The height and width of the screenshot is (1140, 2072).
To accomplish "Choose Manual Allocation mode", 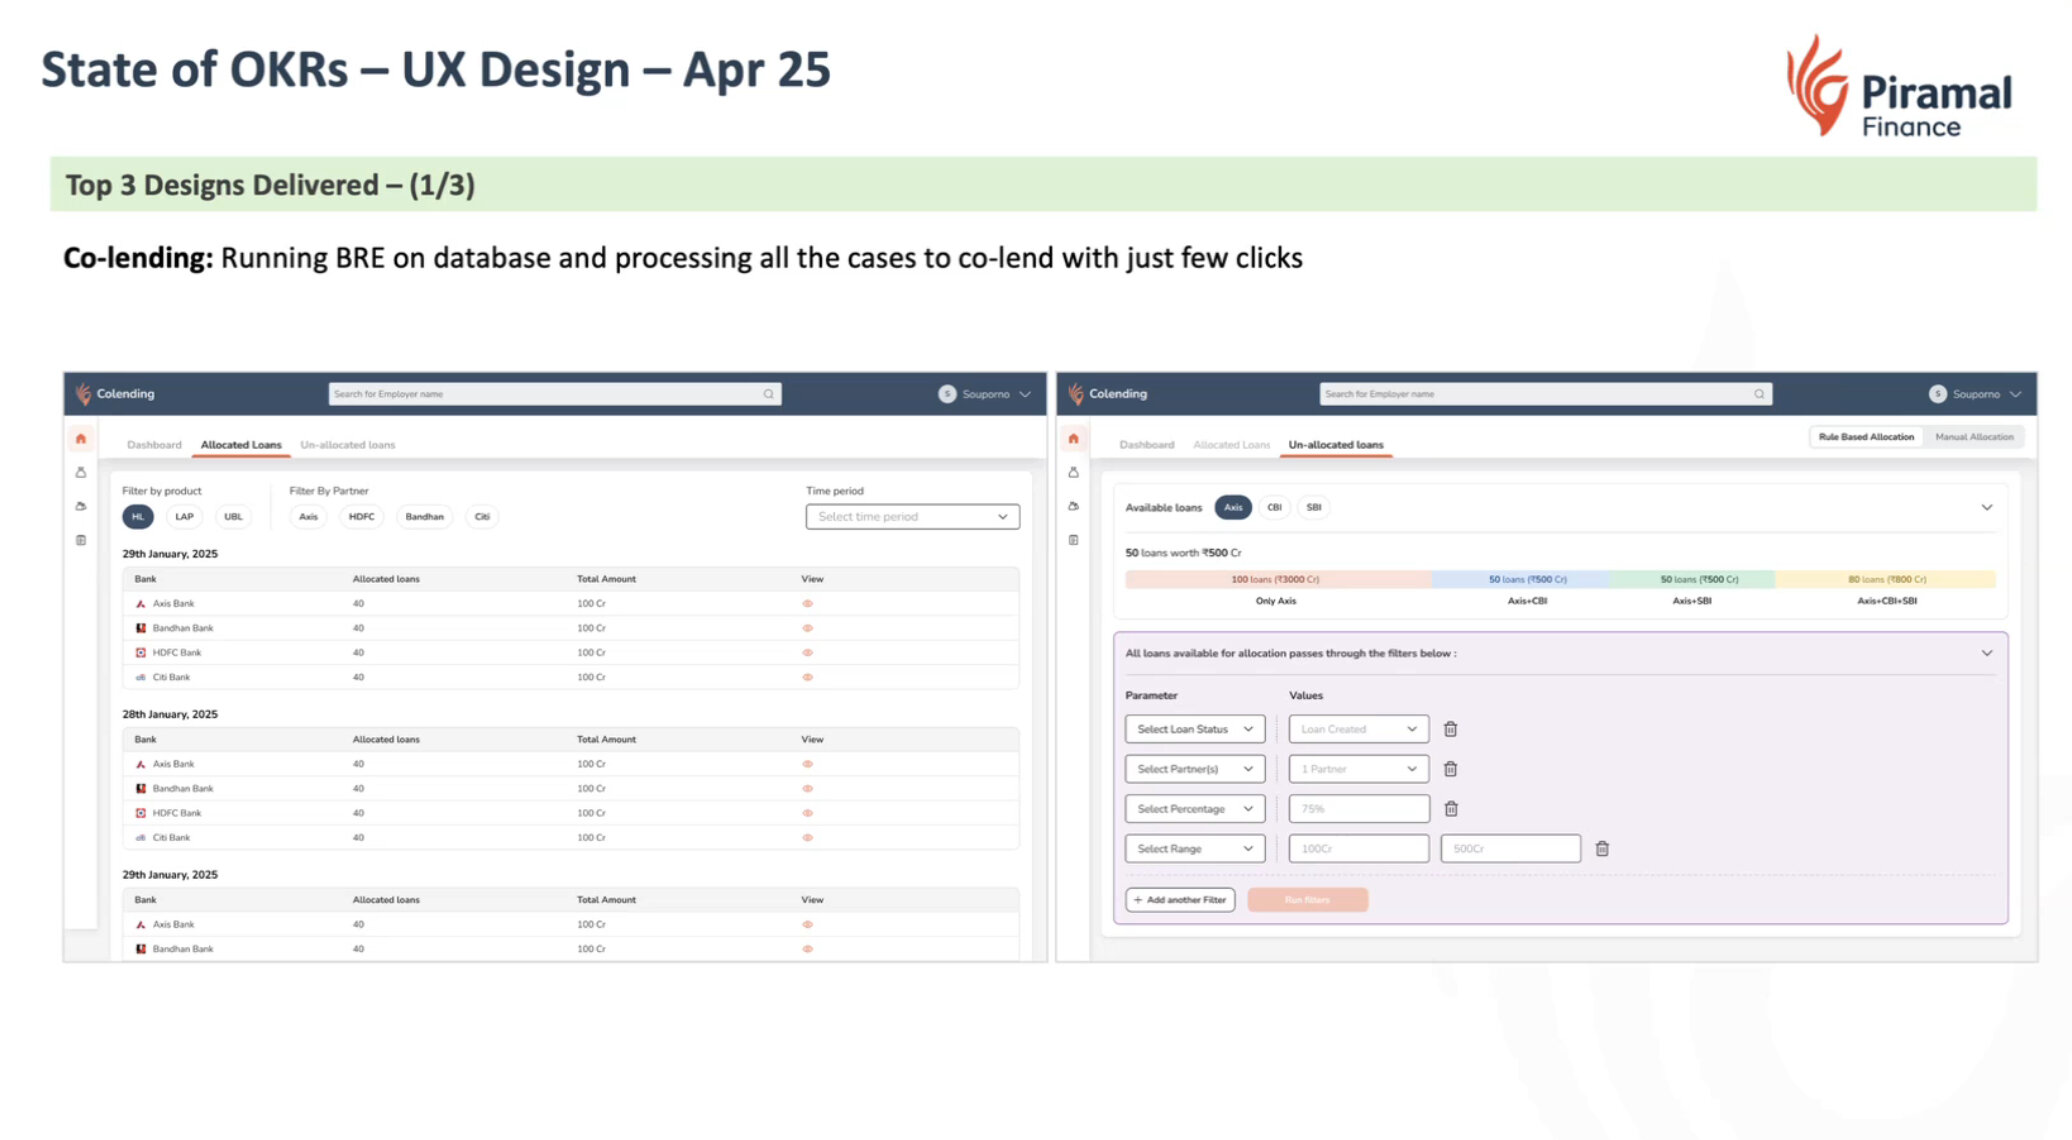I will click(1974, 437).
